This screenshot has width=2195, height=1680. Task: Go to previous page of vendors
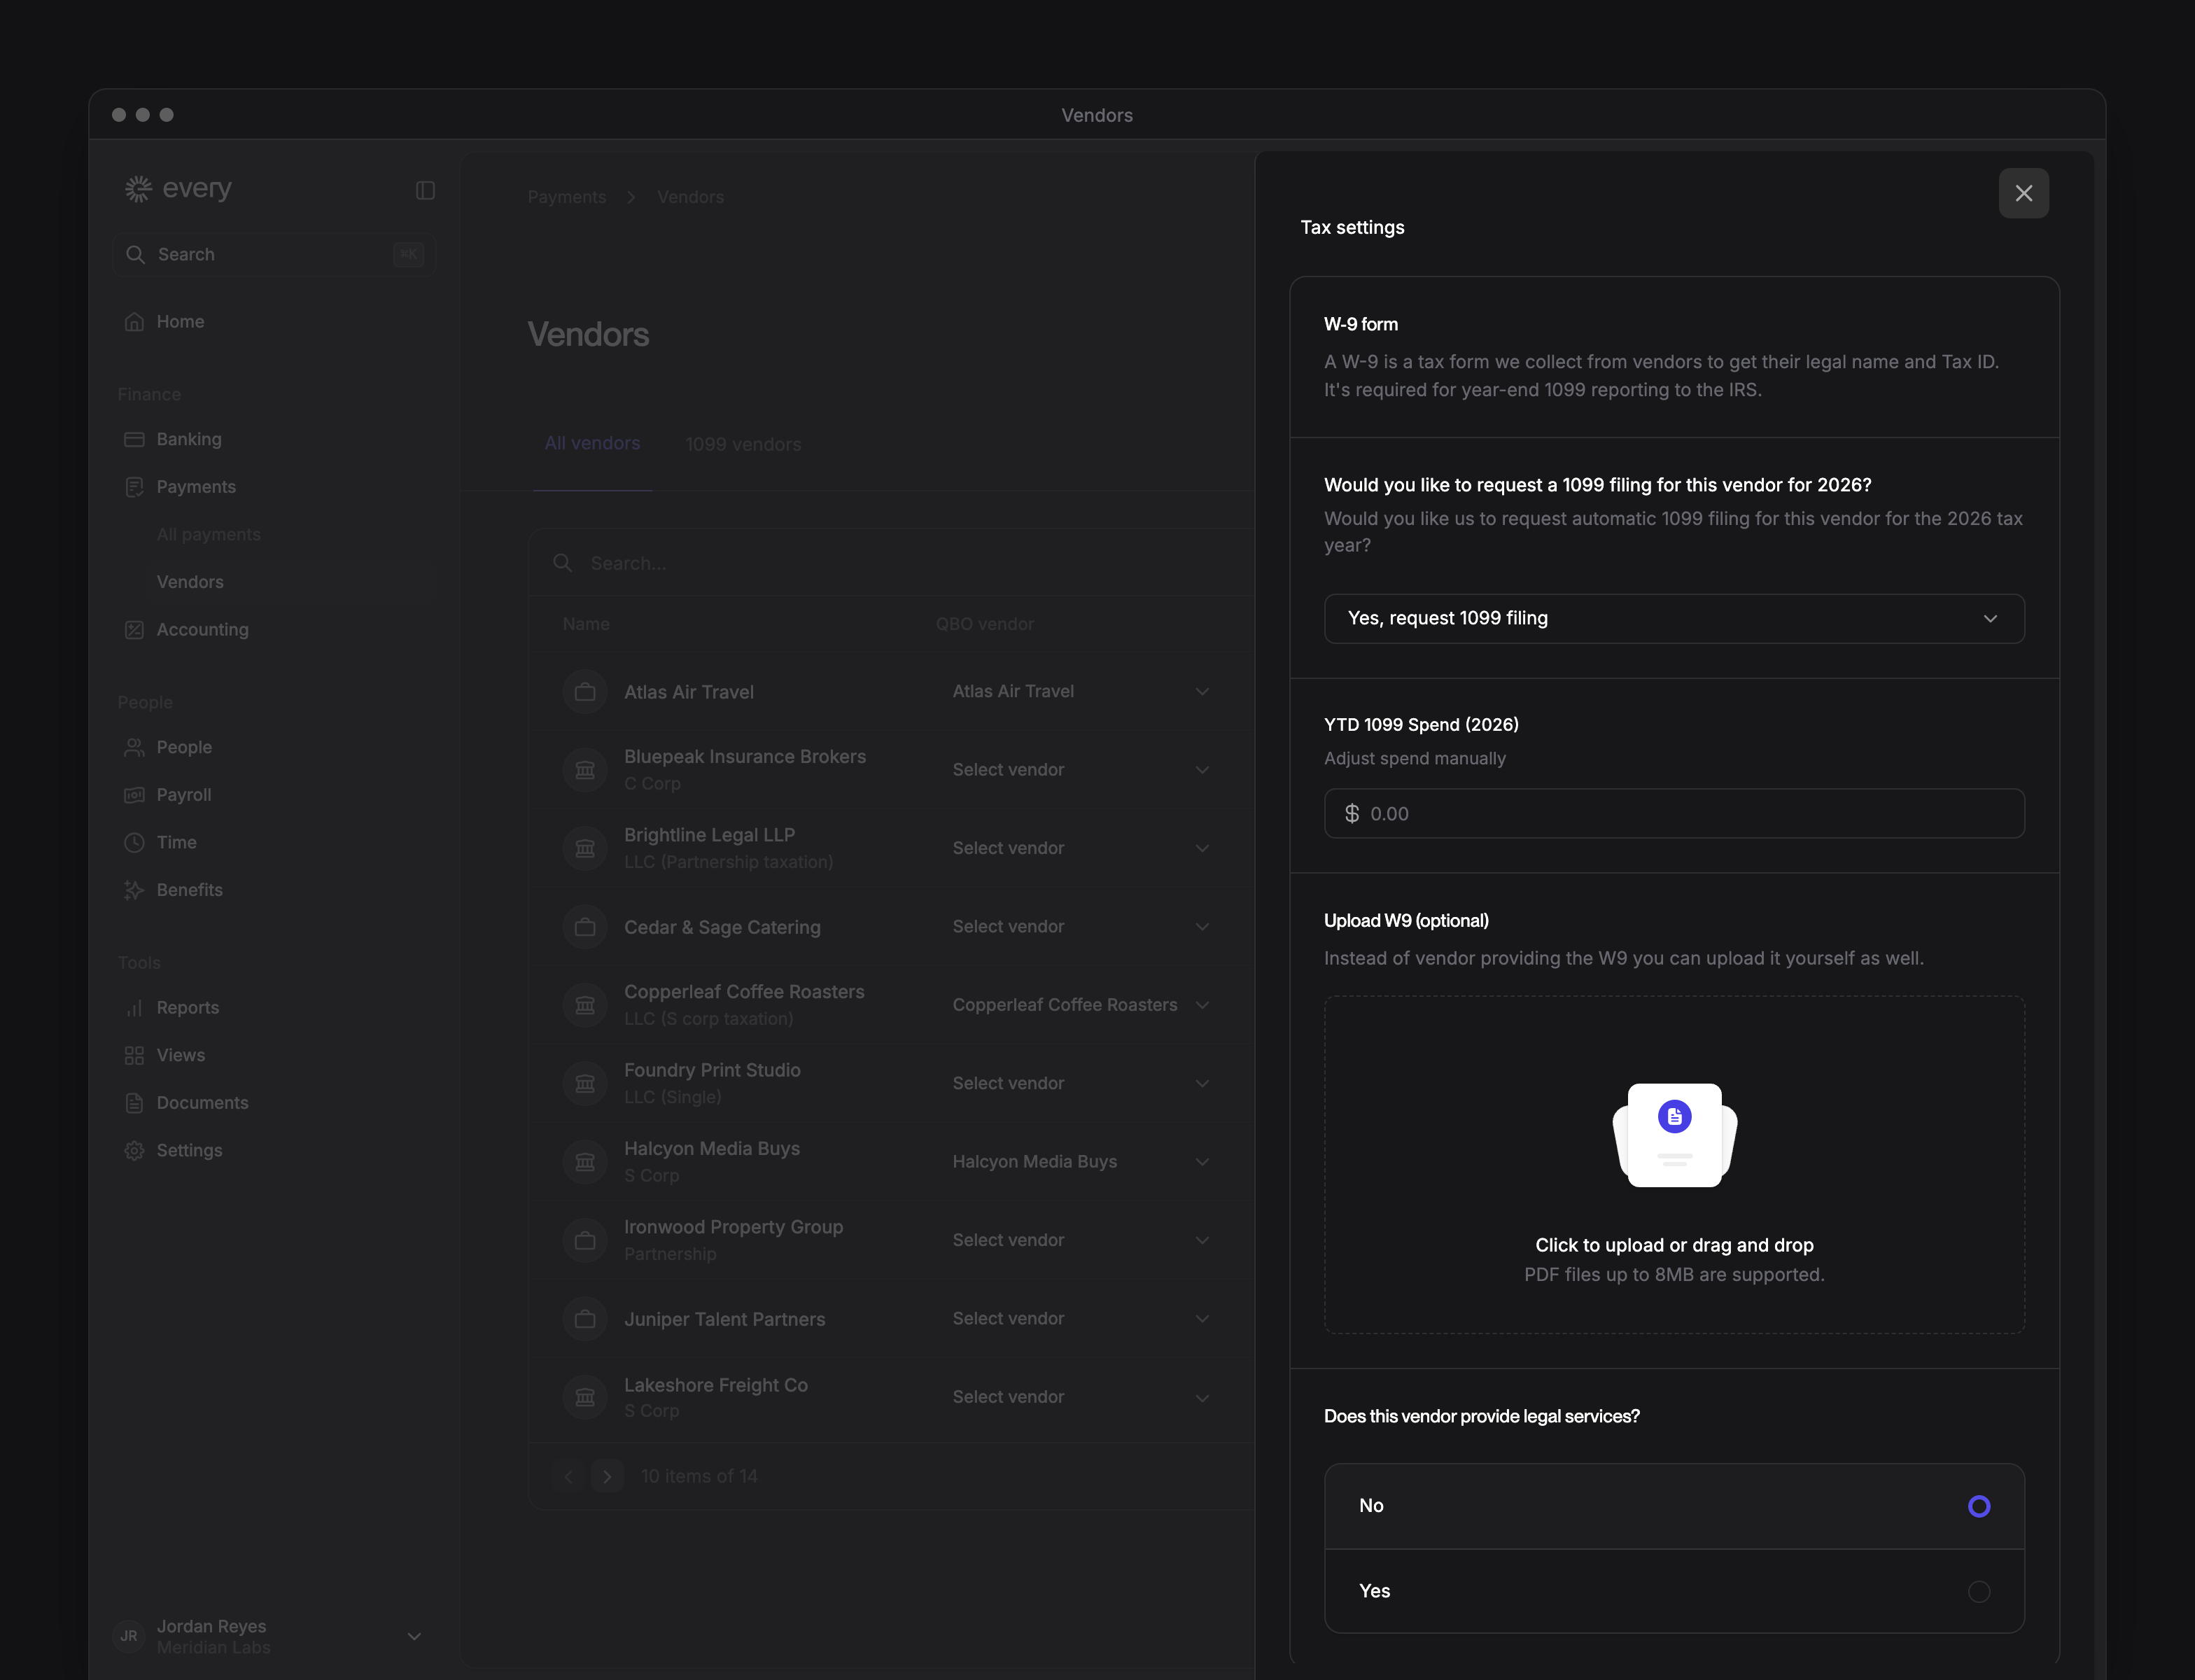pyautogui.click(x=569, y=1476)
